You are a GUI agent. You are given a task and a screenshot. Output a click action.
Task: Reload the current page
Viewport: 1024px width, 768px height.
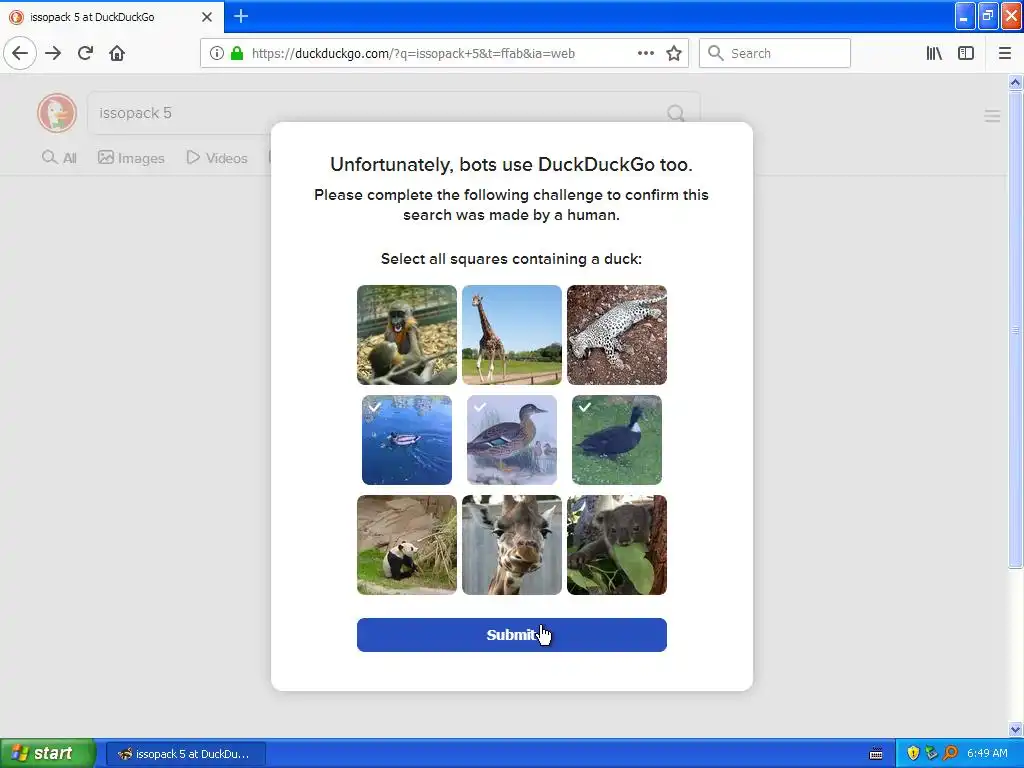point(85,53)
